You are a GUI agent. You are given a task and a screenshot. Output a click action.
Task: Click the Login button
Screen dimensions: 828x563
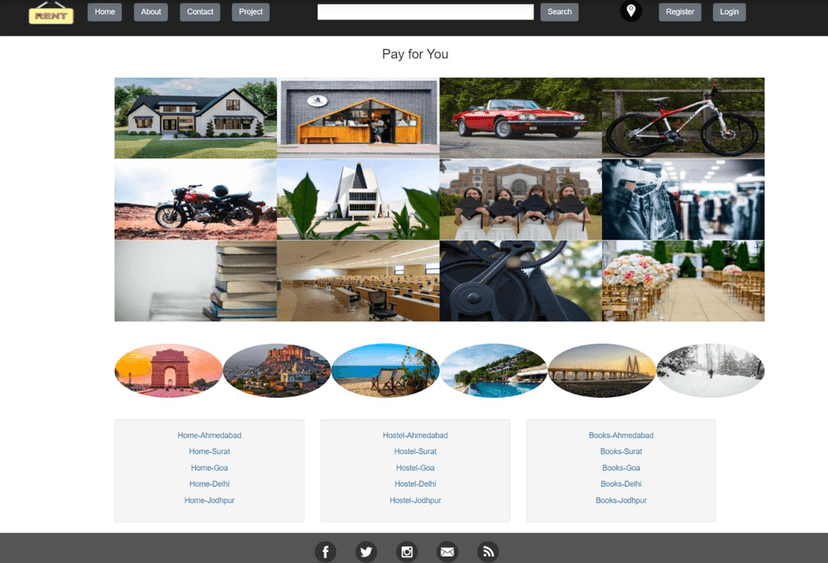pos(729,12)
